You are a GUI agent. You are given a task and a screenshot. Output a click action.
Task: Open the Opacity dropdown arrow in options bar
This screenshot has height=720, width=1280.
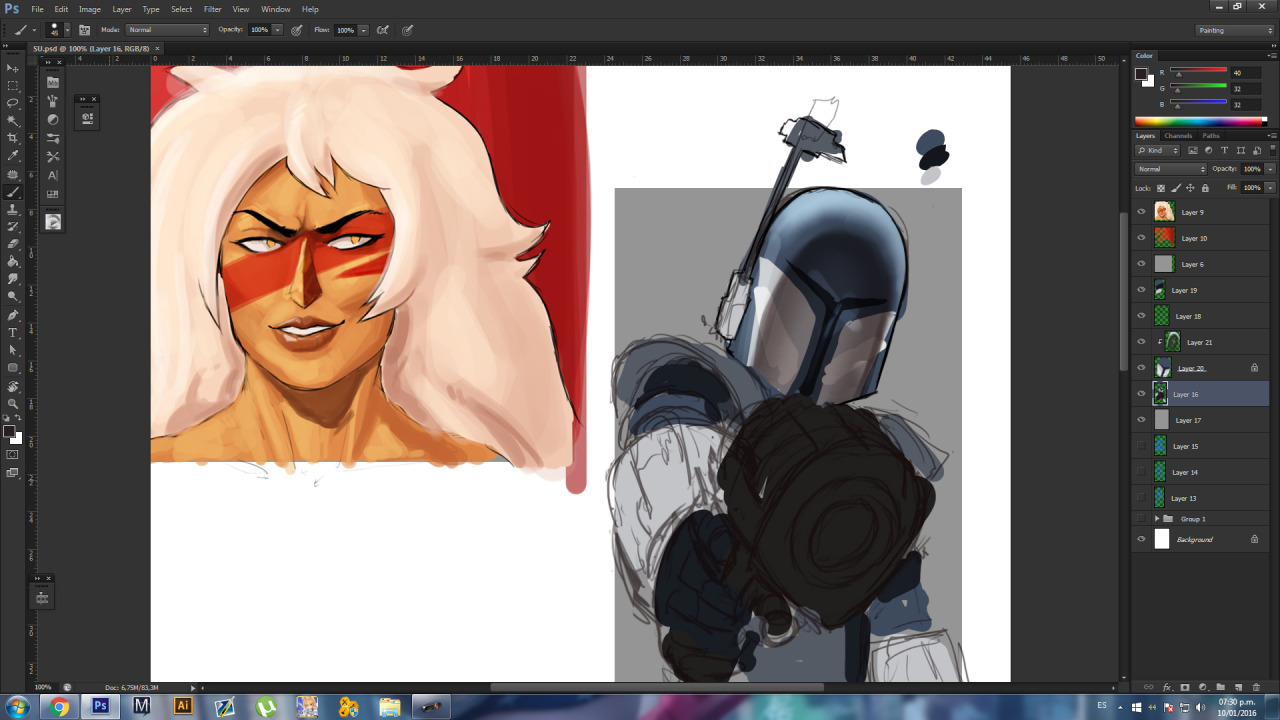[278, 30]
